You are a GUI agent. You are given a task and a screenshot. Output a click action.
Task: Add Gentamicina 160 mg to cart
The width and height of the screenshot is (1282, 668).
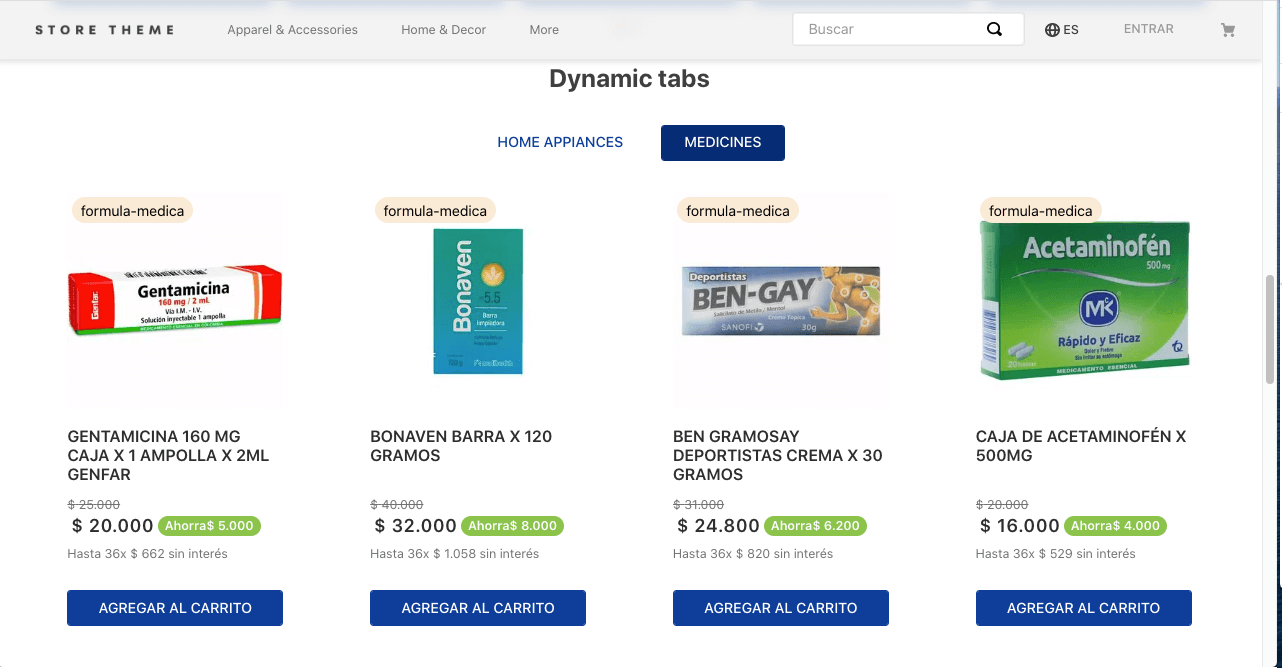(x=175, y=608)
